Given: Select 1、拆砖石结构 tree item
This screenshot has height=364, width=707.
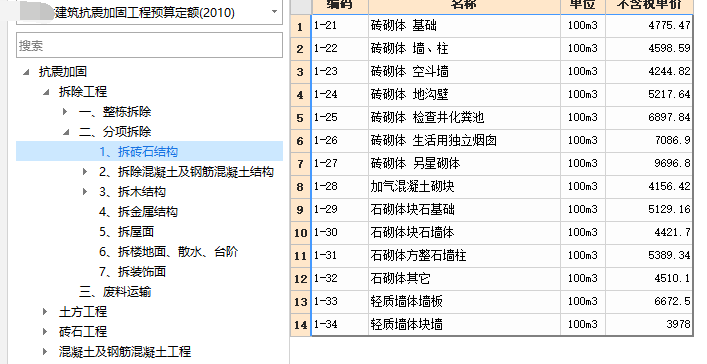Looking at the screenshot, I should tap(138, 152).
